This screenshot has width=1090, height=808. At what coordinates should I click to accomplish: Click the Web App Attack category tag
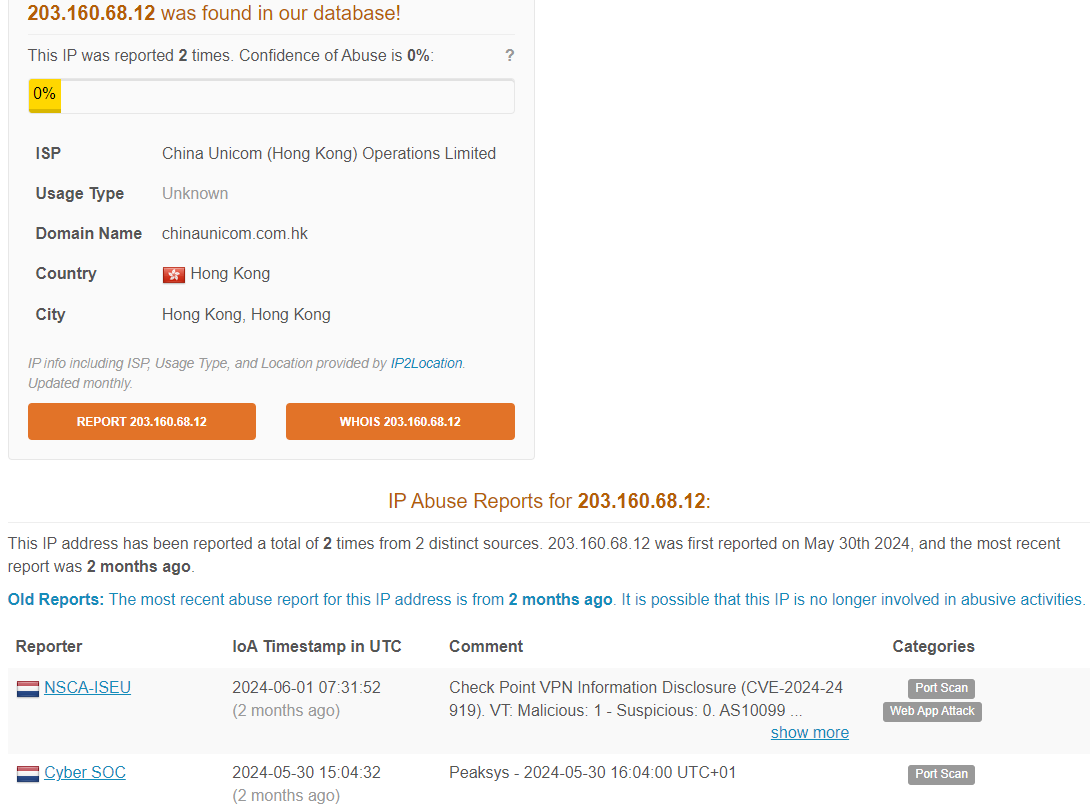[x=932, y=711]
